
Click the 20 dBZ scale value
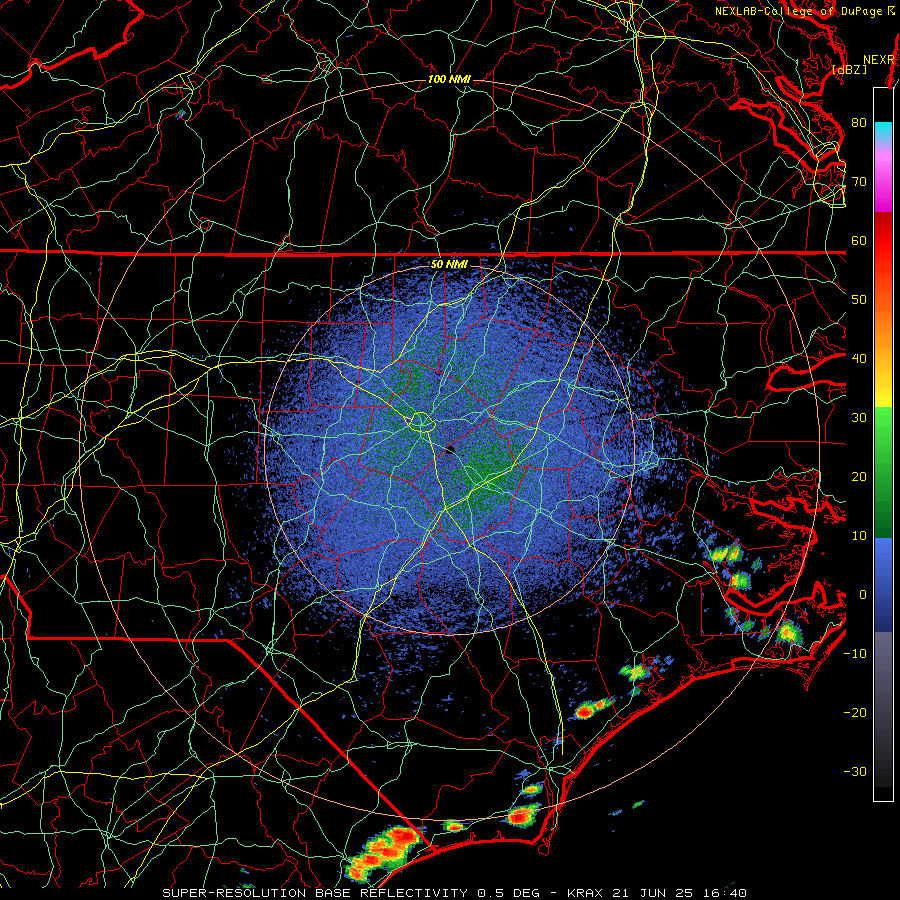859,476
